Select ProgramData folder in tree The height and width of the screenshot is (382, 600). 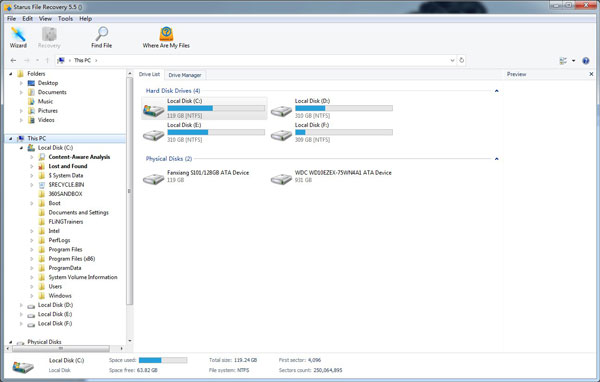(65, 268)
